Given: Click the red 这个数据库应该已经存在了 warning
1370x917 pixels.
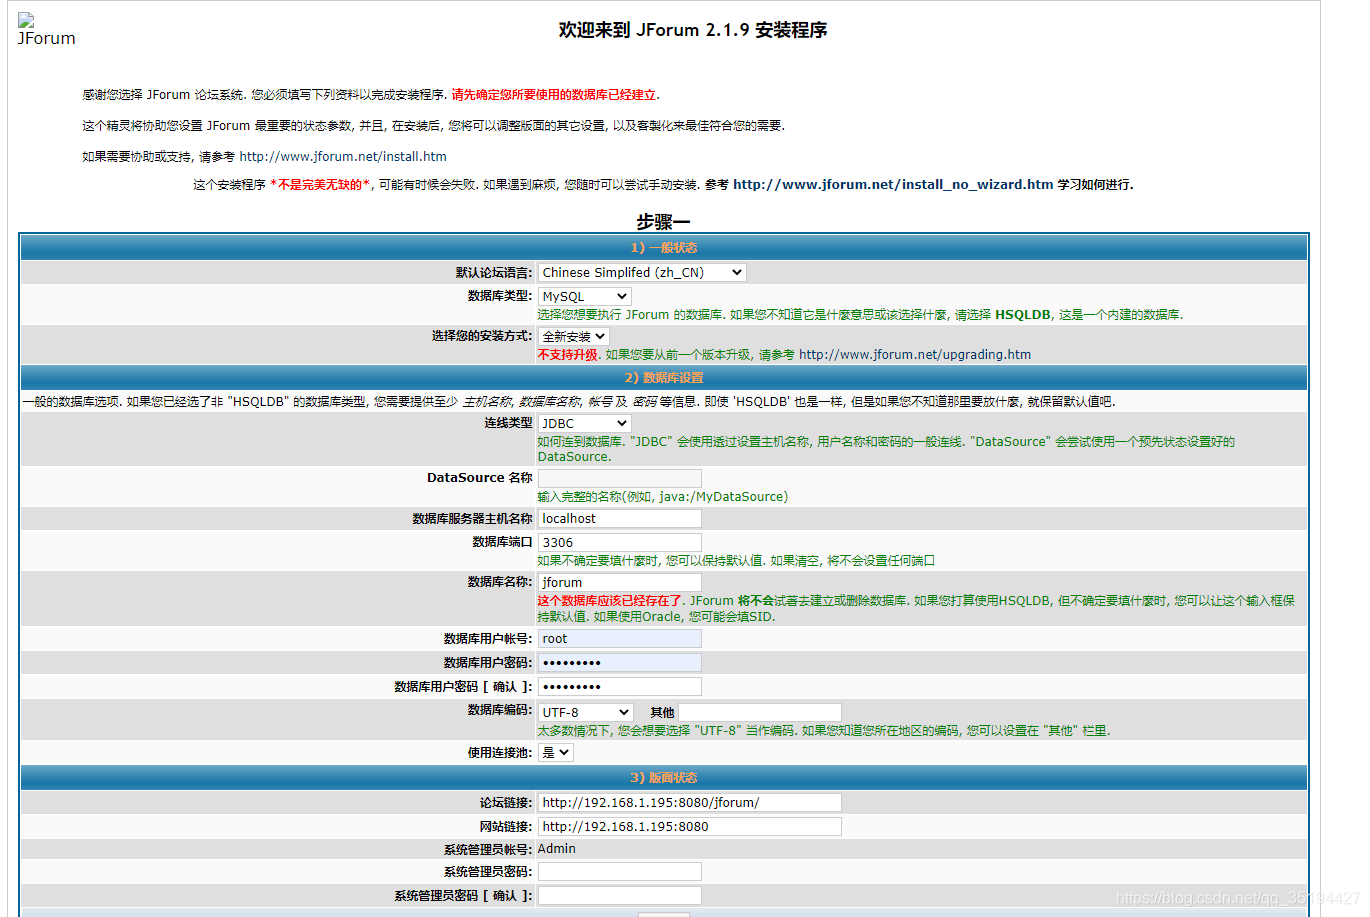Looking at the screenshot, I should pos(611,600).
